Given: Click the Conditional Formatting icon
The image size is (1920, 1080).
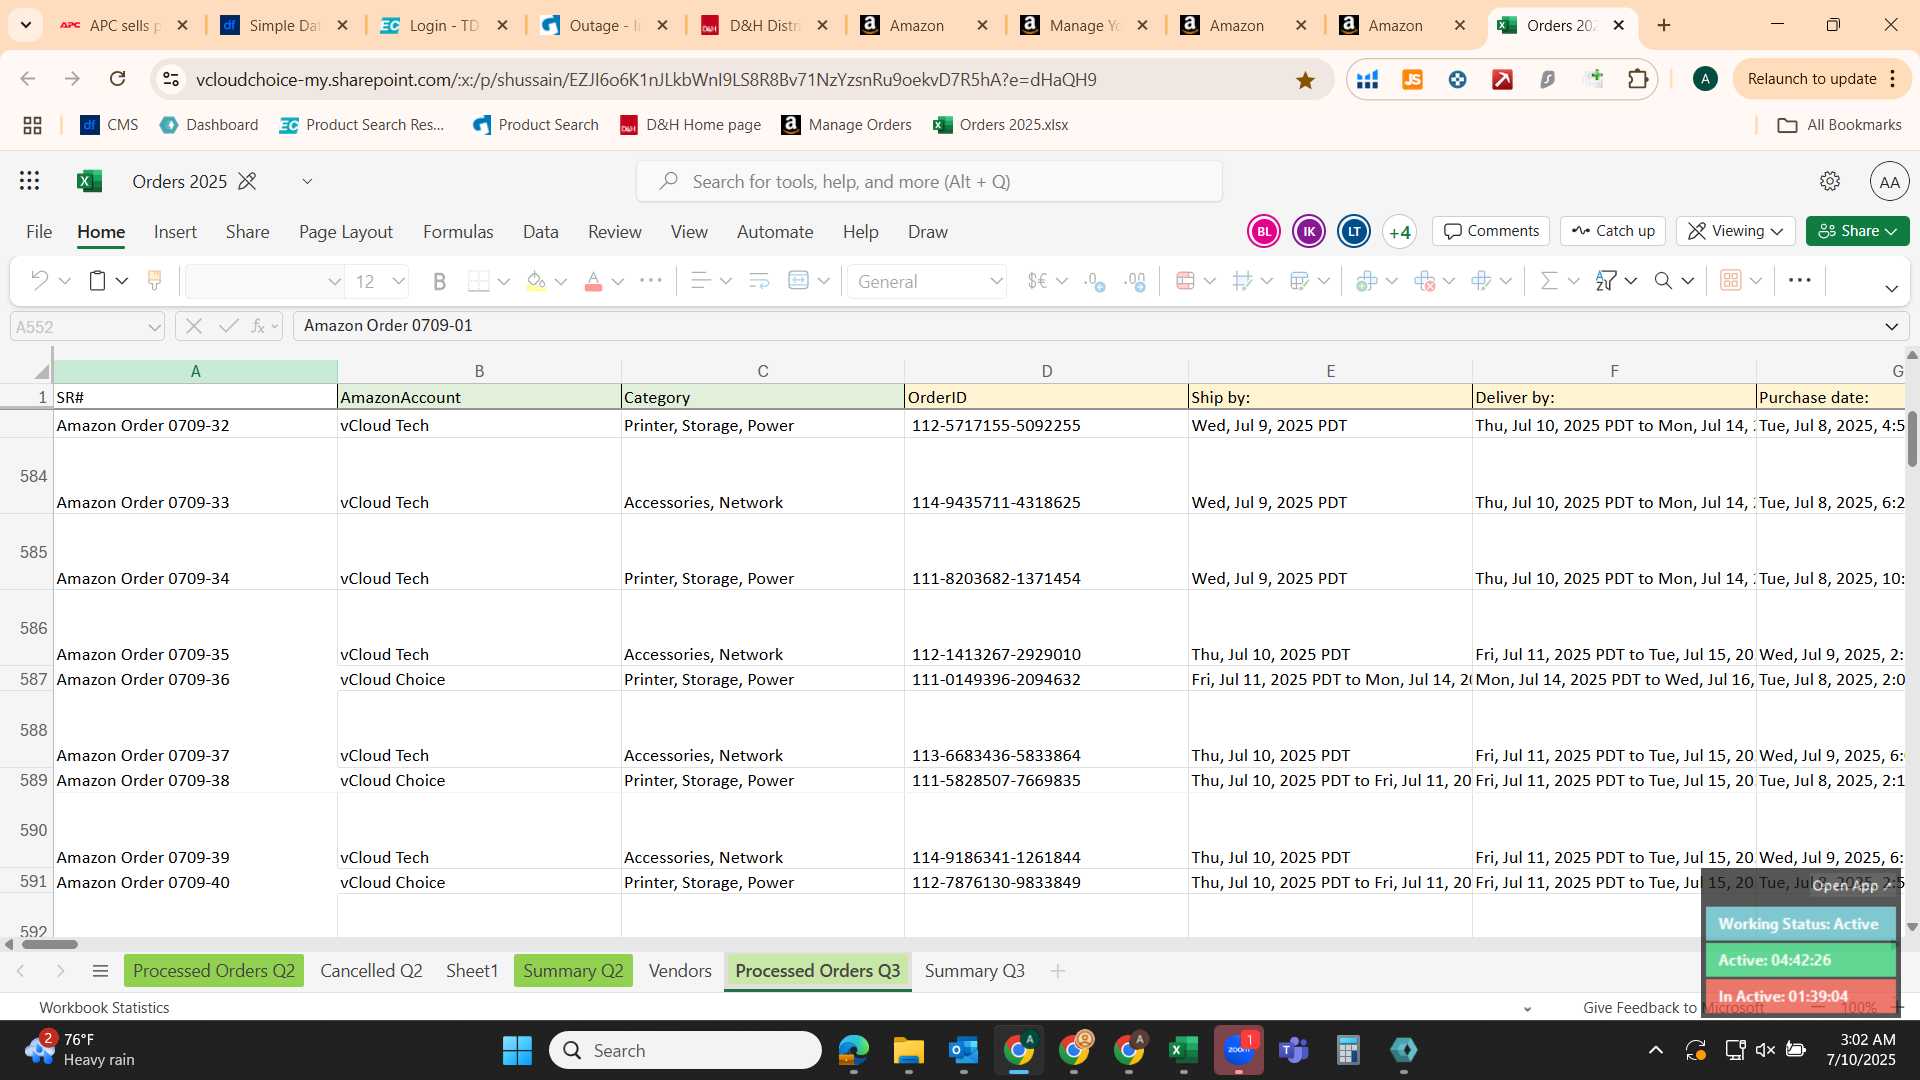Looking at the screenshot, I should click(1186, 281).
